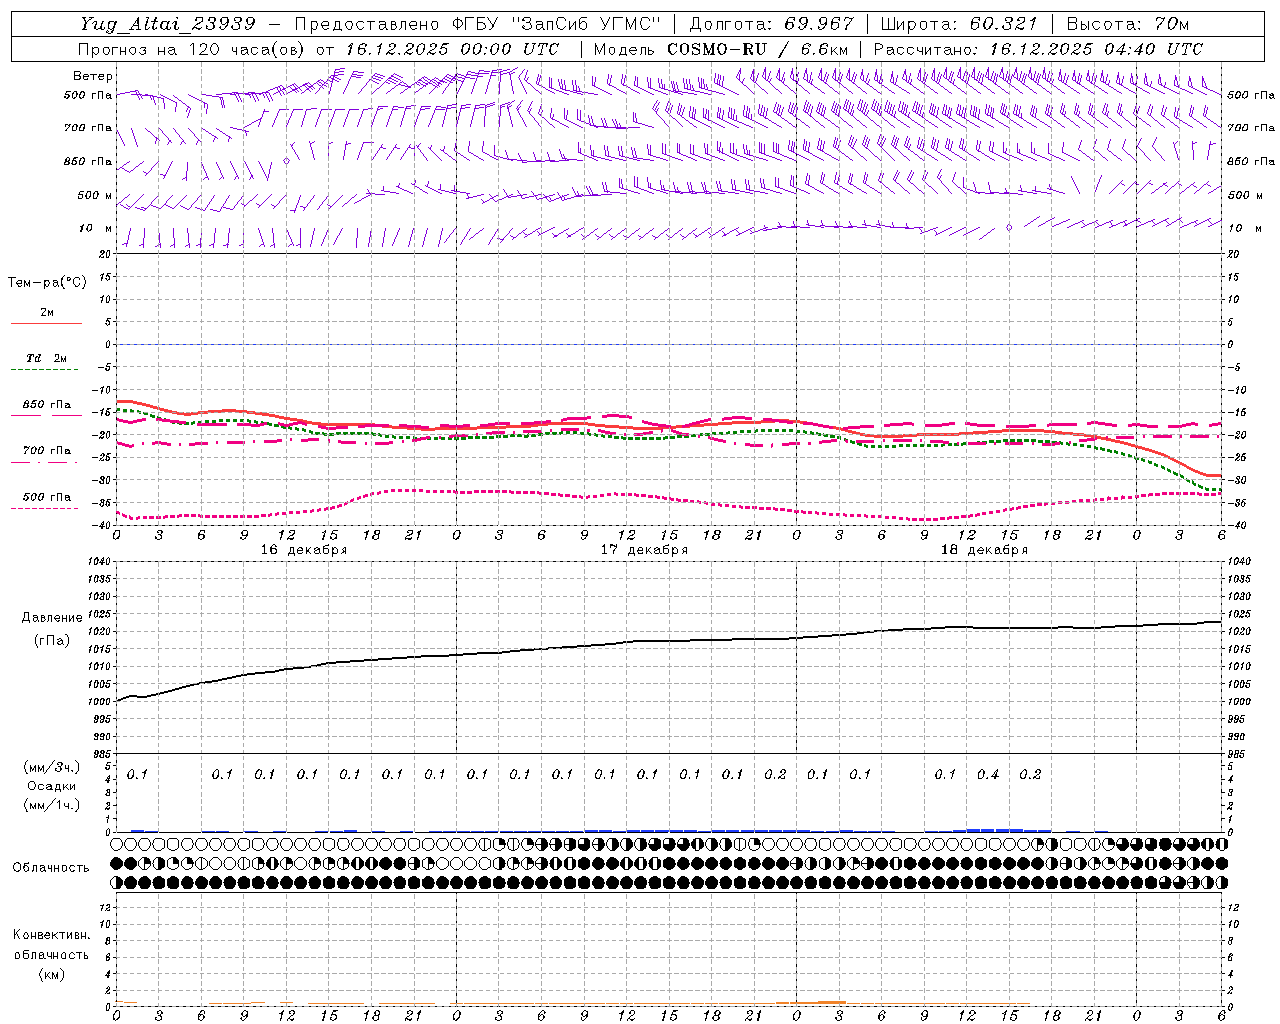Click the Долгота: 69.967 header field
The height and width of the screenshot is (1024, 1280).
point(771,23)
